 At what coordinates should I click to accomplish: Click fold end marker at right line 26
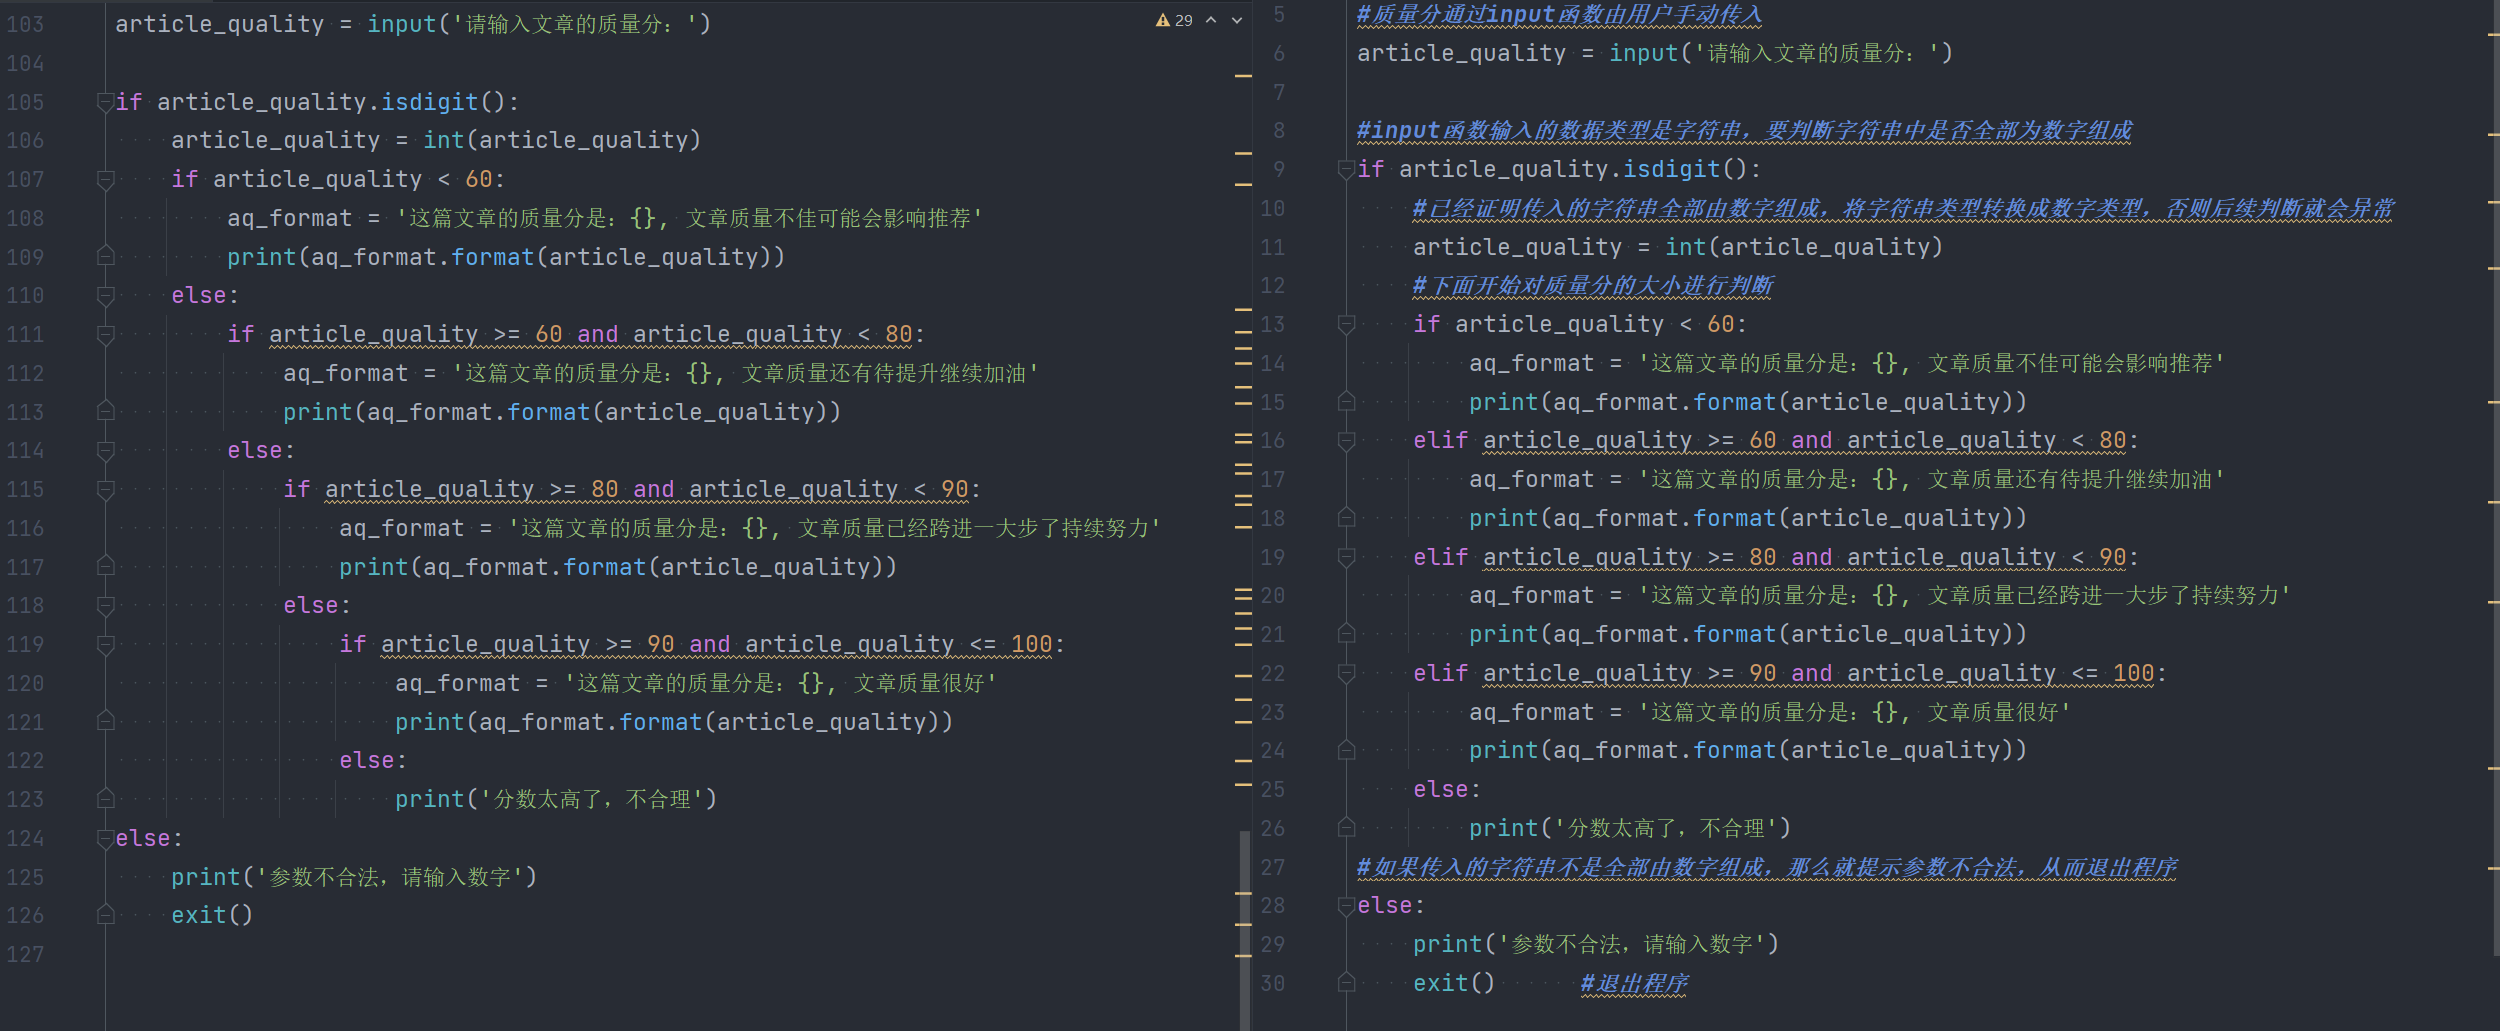(x=1346, y=827)
